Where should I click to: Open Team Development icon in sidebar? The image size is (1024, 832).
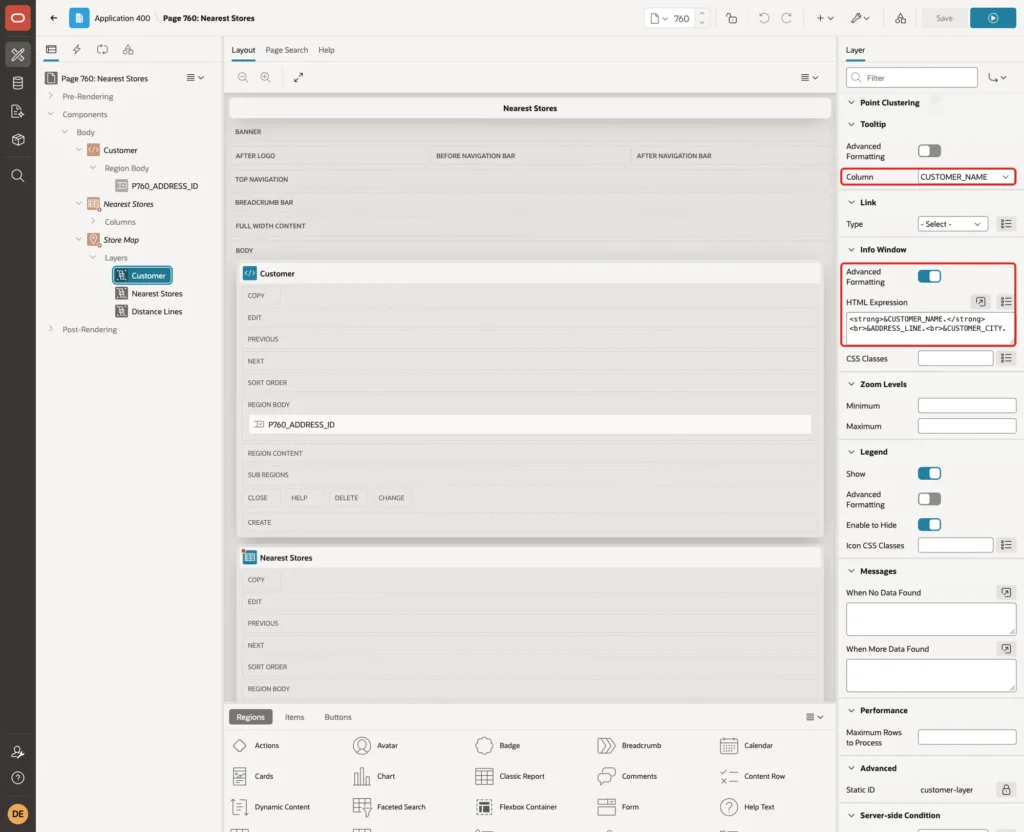pos(18,112)
